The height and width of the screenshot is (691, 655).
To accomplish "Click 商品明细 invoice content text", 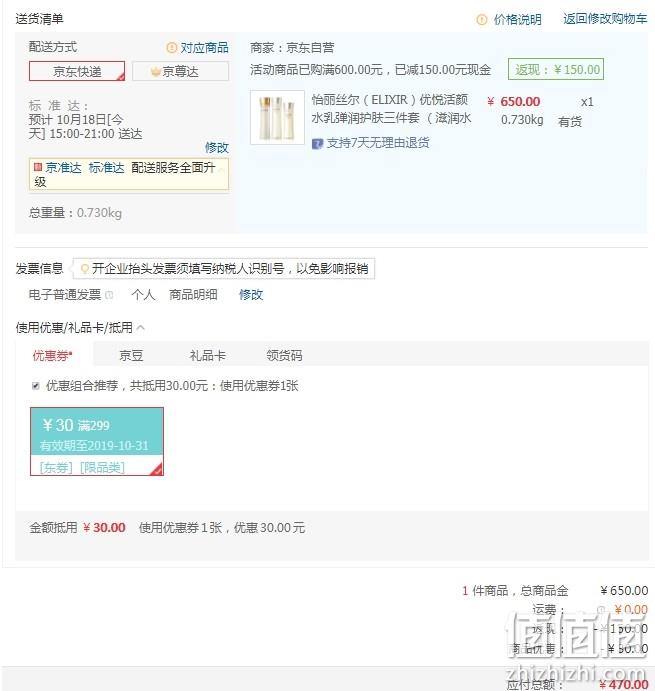I will [x=194, y=294].
